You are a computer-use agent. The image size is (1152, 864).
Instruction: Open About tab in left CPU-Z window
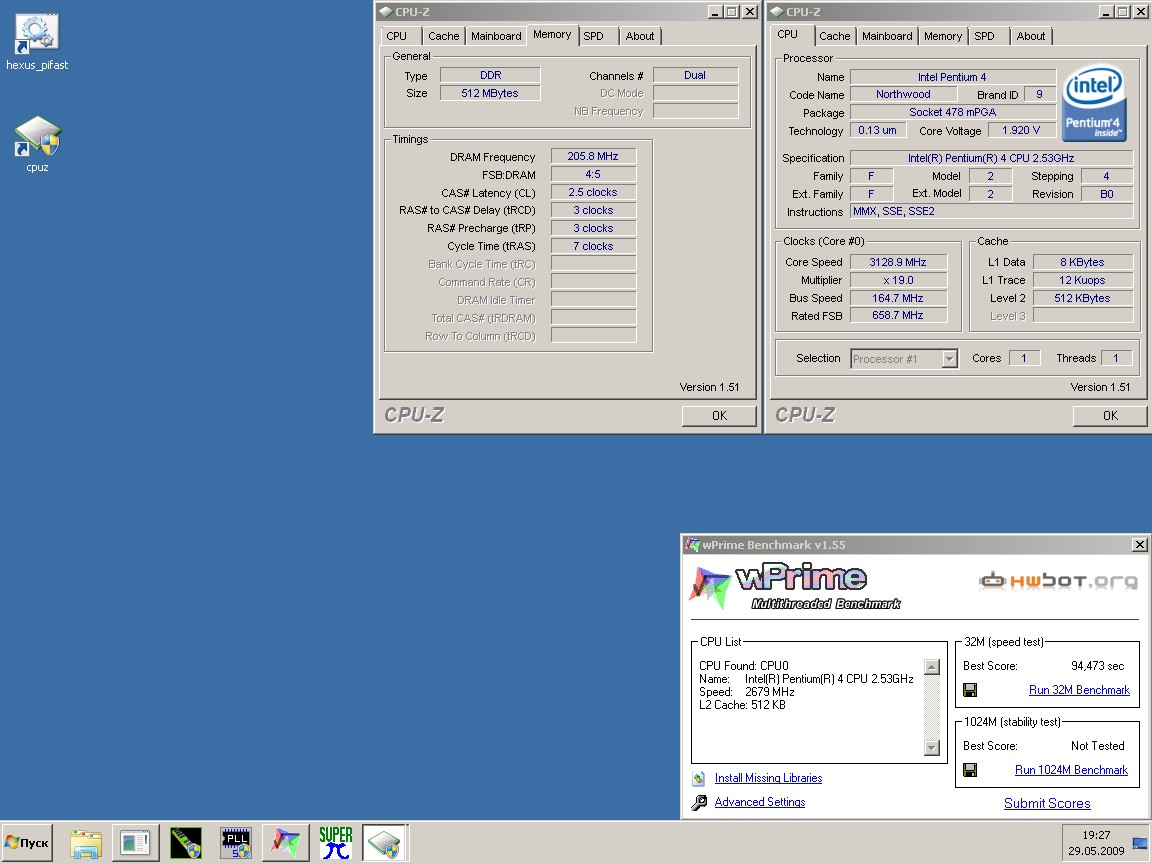[x=640, y=36]
